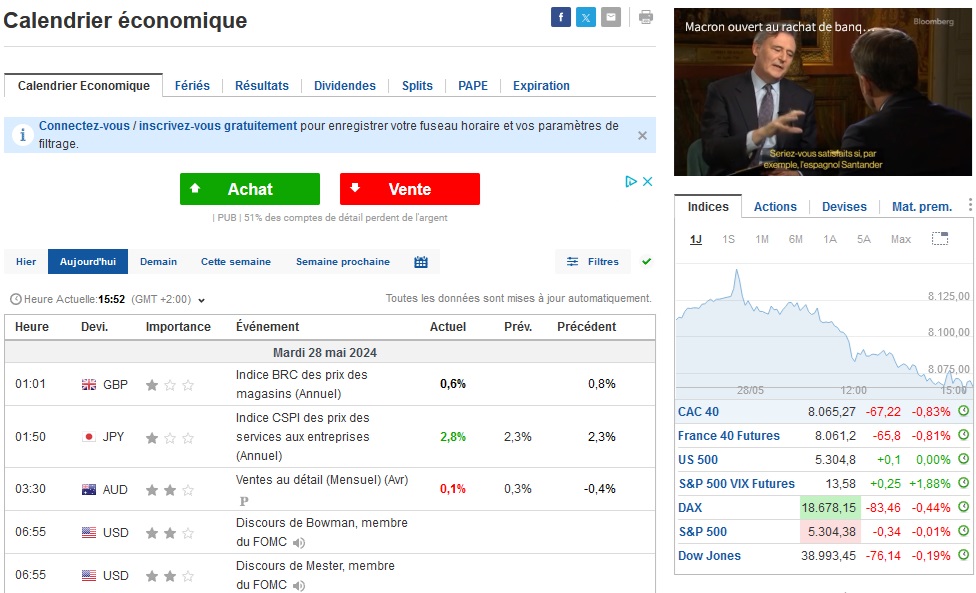Click the clock icon on the US 500 row

tap(964, 459)
